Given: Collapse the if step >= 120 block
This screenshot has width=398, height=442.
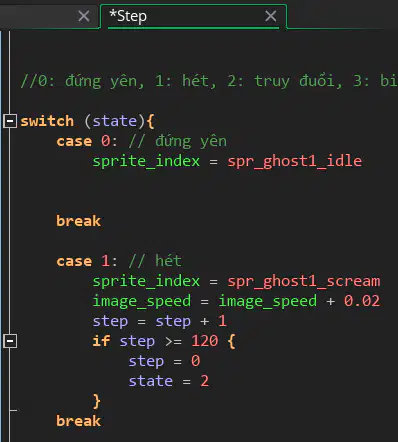Looking at the screenshot, I should point(10,341).
